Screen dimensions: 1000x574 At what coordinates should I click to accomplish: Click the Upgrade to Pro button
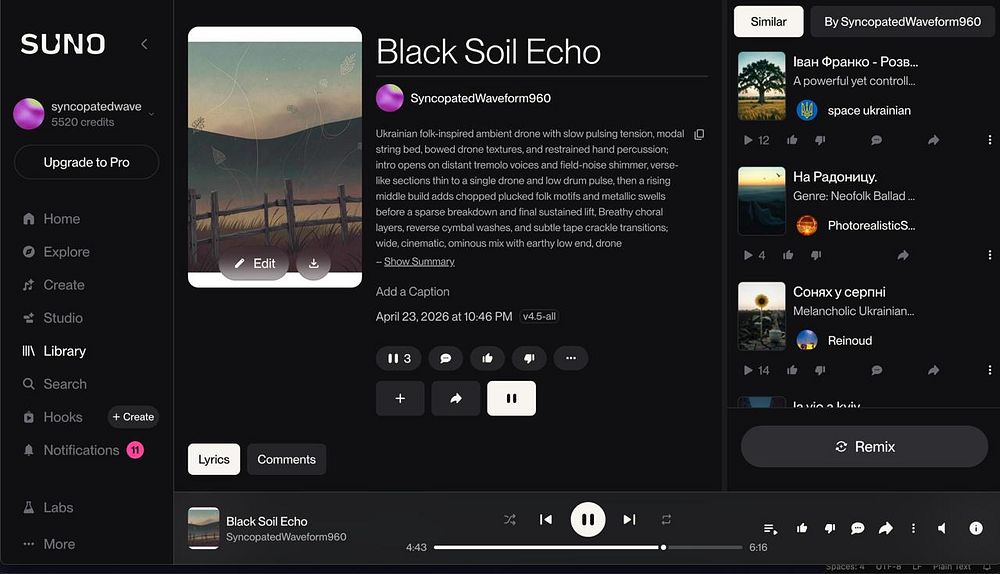tap(87, 162)
